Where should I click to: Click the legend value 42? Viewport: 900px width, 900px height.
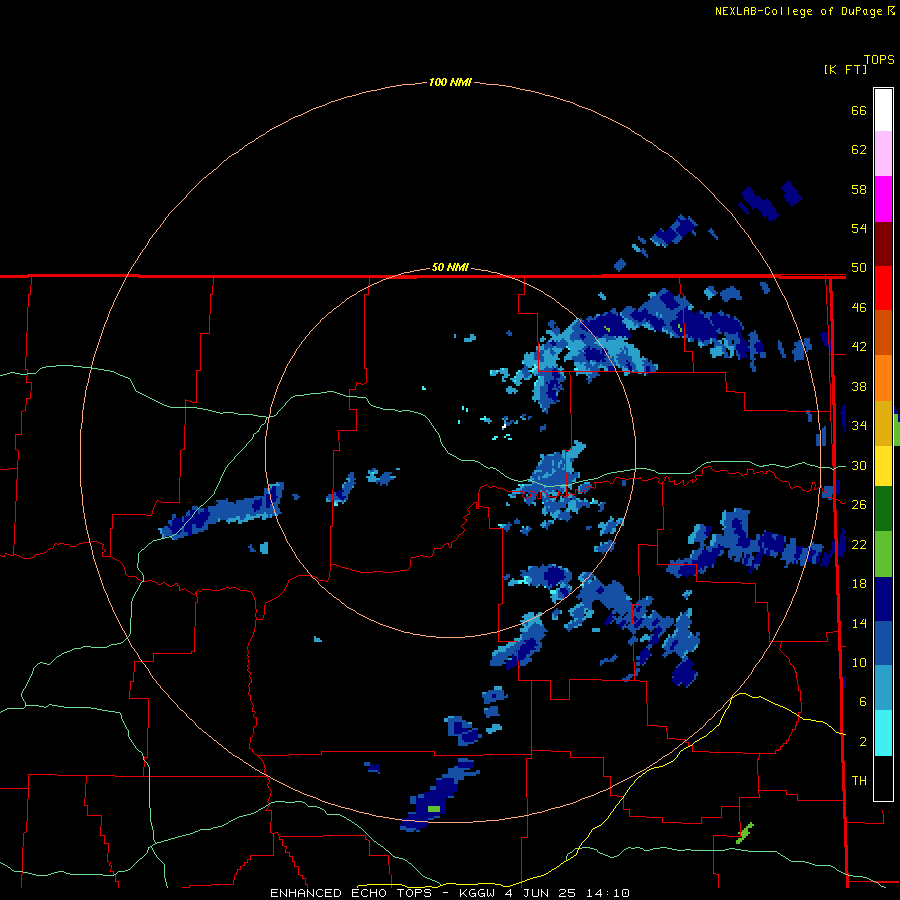(859, 347)
